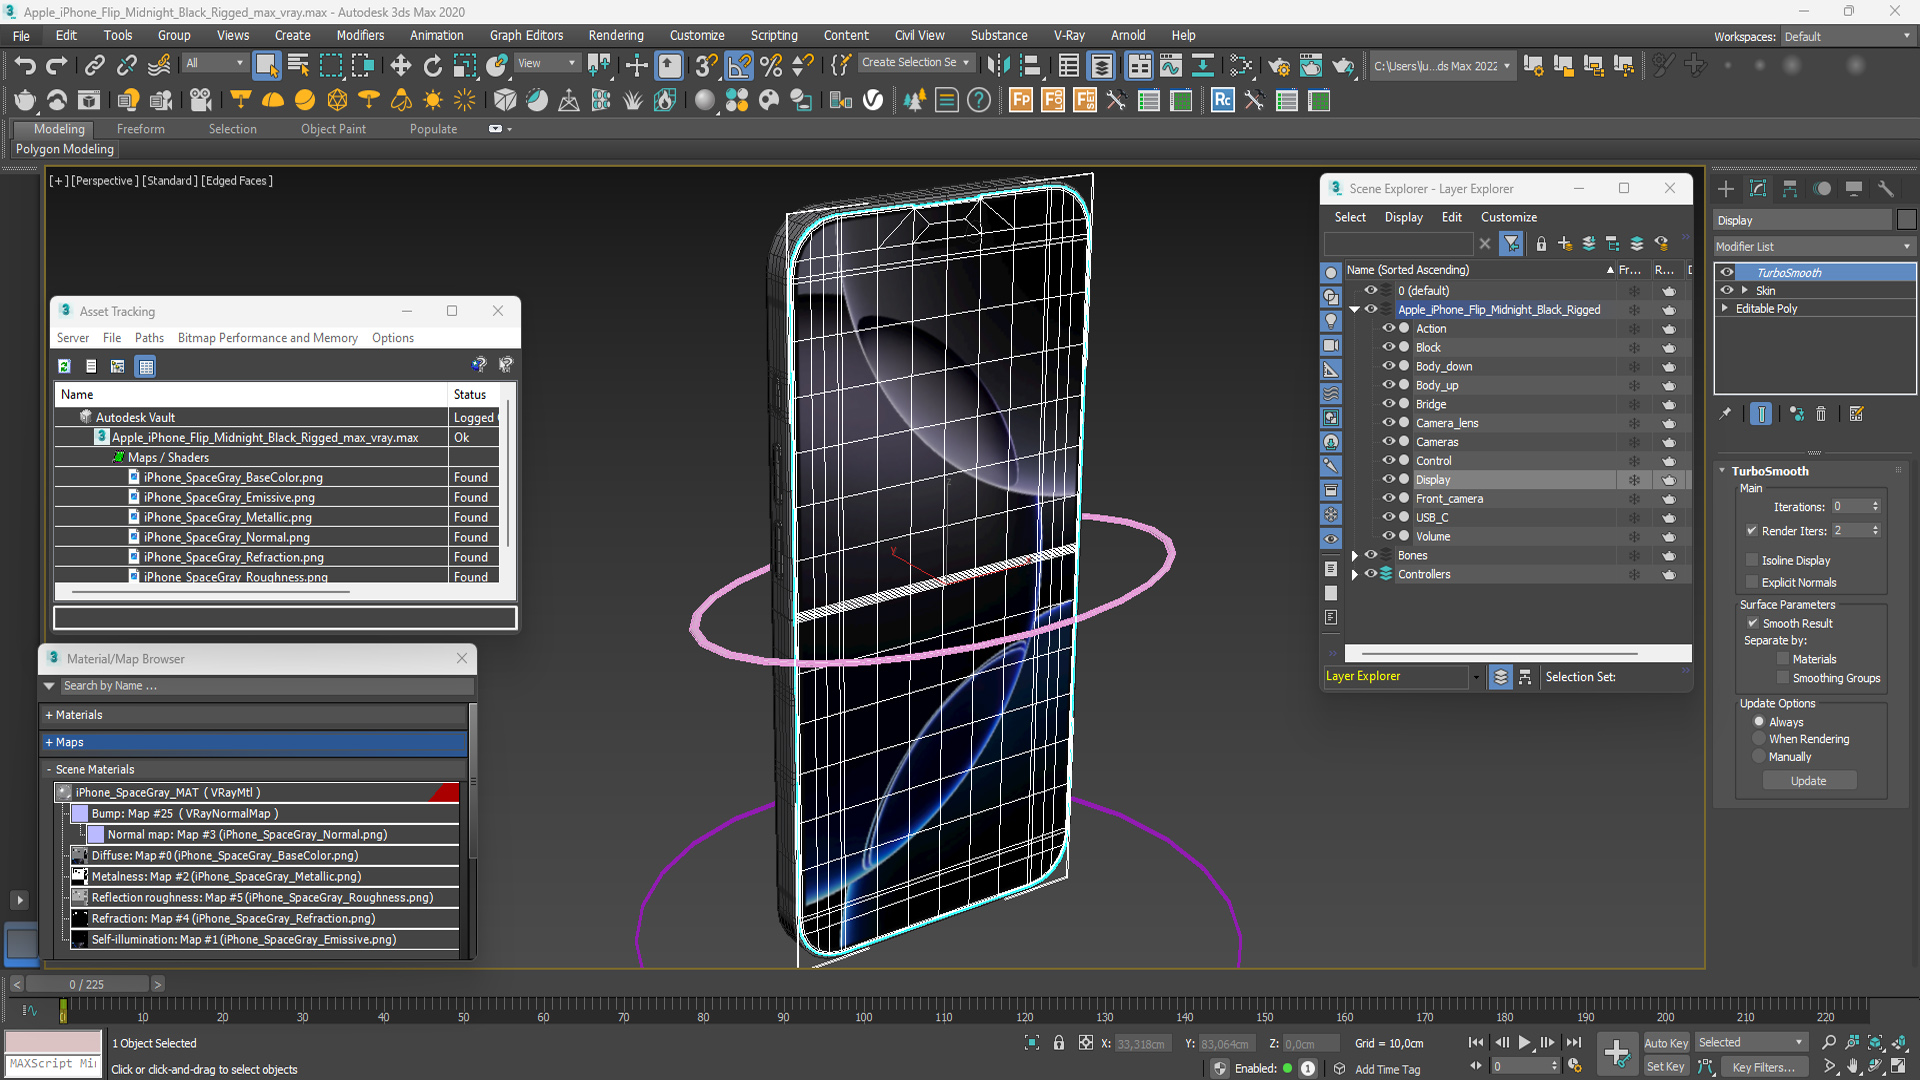
Task: Toggle the Scene Explorer filter icon
Action: pyautogui.click(x=1512, y=244)
